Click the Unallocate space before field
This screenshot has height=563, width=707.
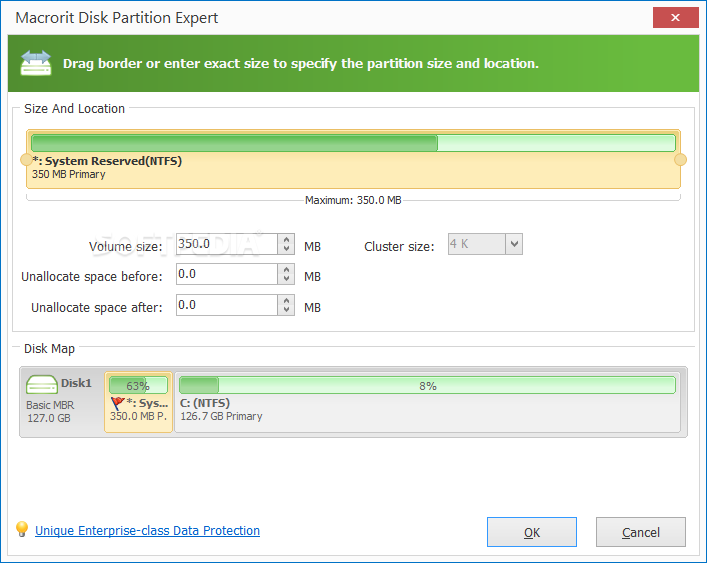(x=227, y=274)
